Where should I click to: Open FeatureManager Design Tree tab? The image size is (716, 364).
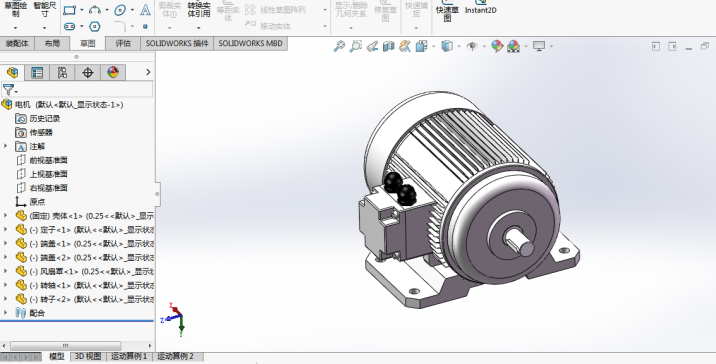12,72
